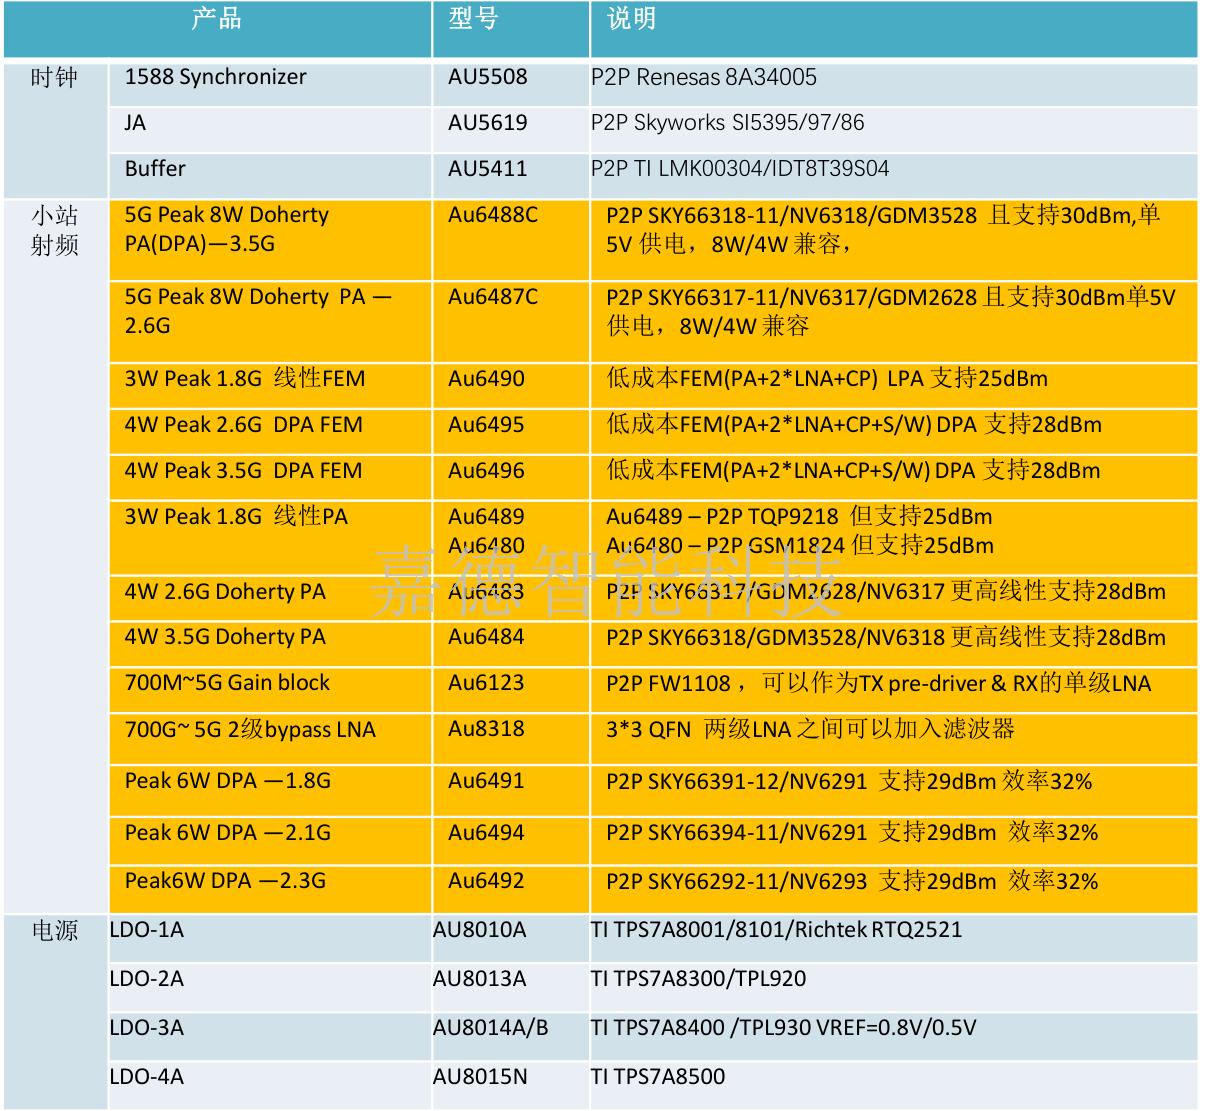The height and width of the screenshot is (1111, 1212).
Task: Select the 700M~5G Gain block cell
Action: click(x=227, y=683)
